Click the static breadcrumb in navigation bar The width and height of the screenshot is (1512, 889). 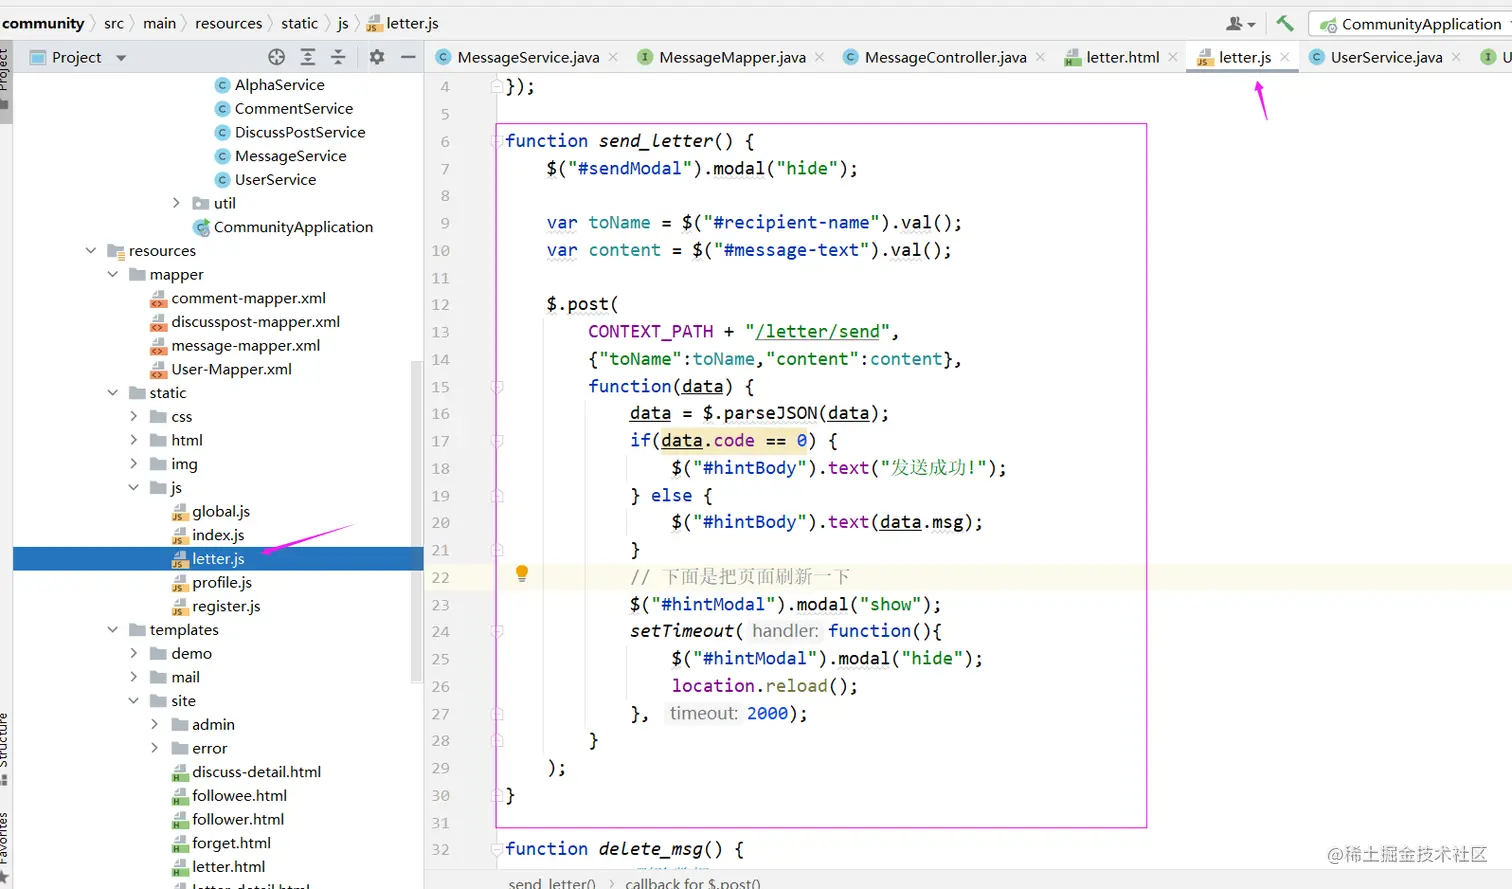click(299, 23)
